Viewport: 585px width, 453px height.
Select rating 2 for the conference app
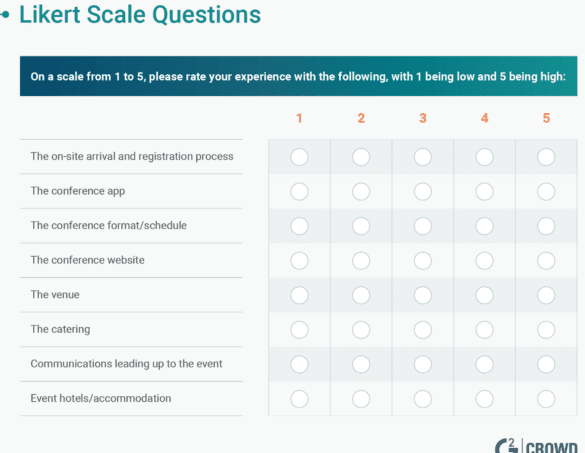pyautogui.click(x=361, y=191)
